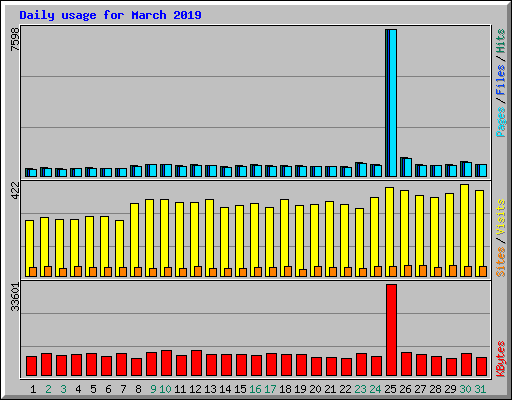Image resolution: width=512 pixels, height=400 pixels.
Task: Select the yellow "Visits" legend label
Action: point(501,218)
